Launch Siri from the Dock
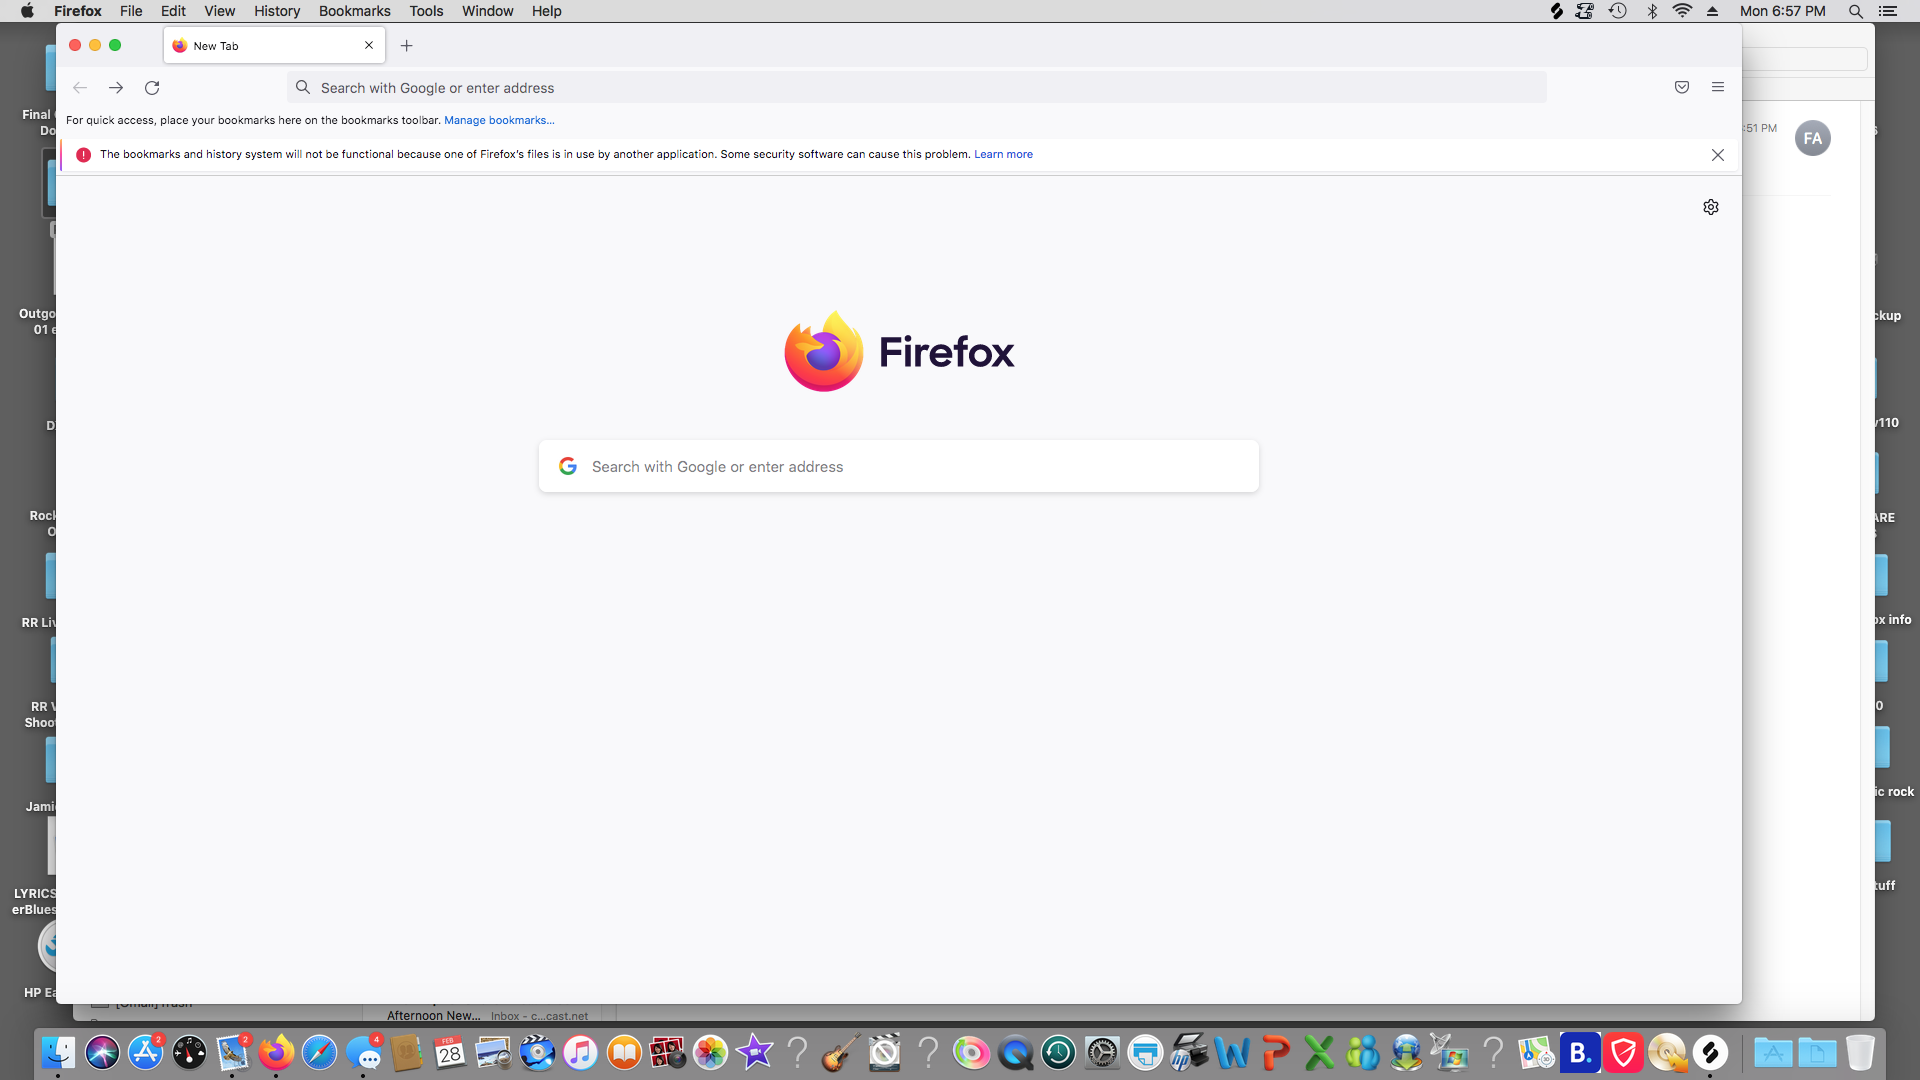This screenshot has height=1080, width=1920. [x=102, y=1052]
